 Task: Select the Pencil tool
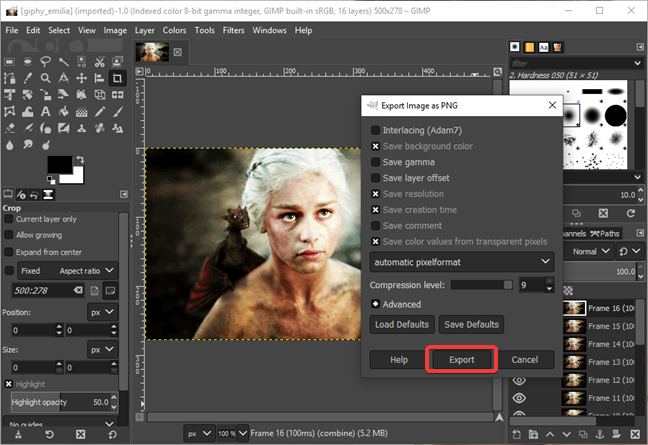(100, 112)
